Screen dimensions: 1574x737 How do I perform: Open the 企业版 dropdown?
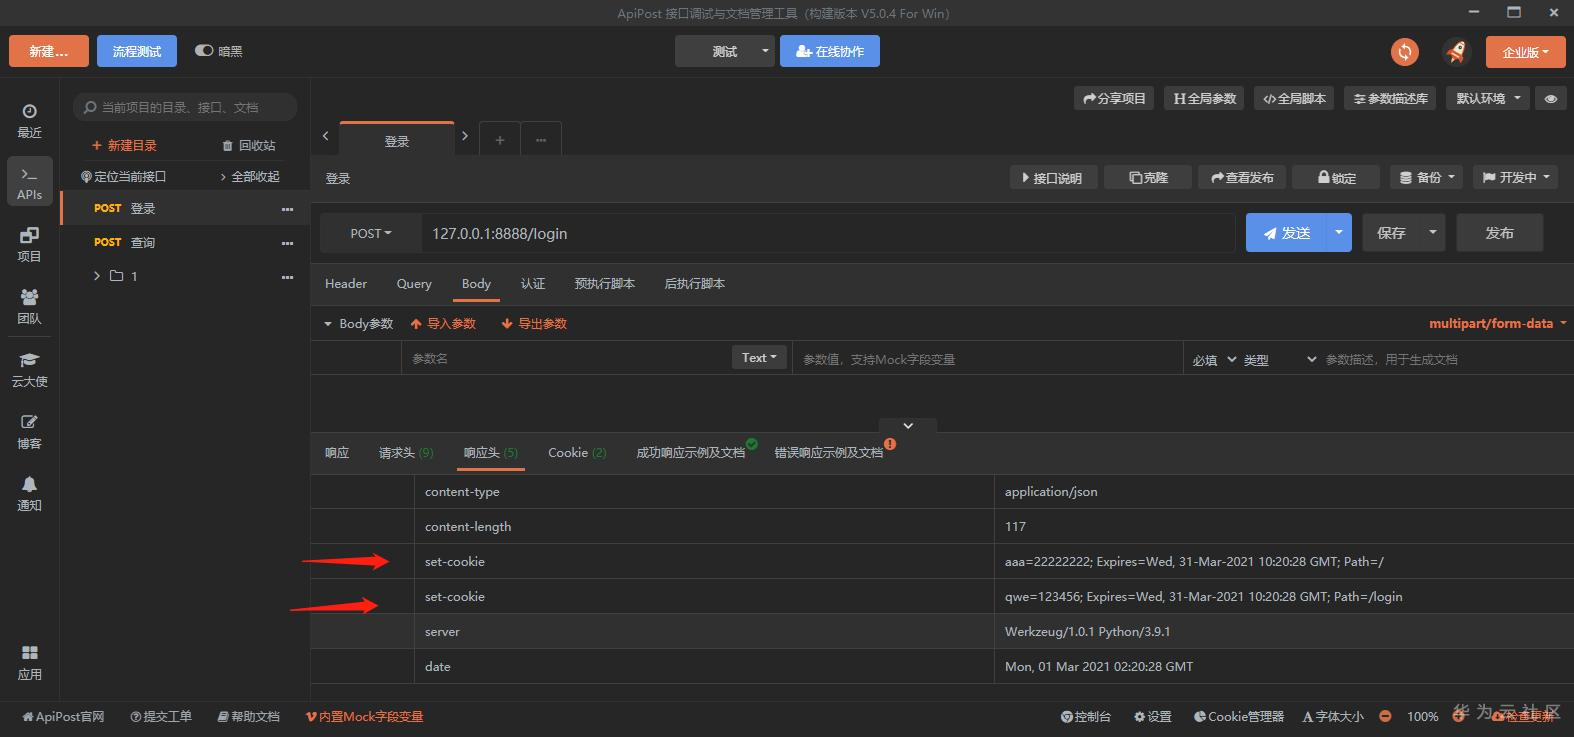[1525, 52]
